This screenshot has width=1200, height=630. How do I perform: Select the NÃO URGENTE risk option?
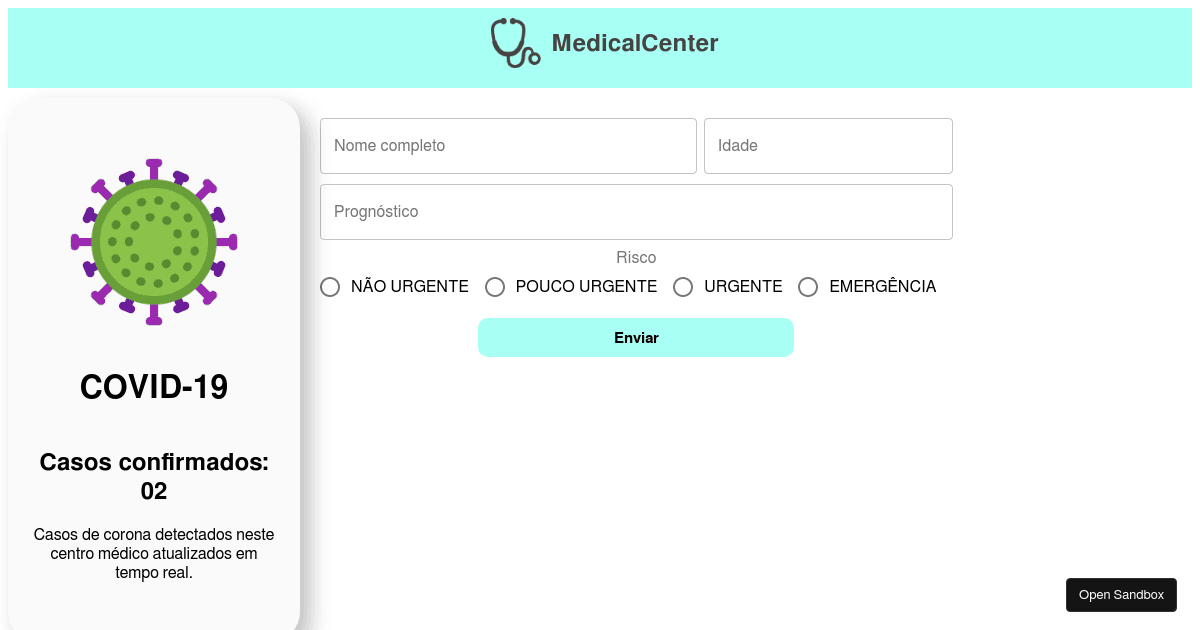click(x=330, y=287)
